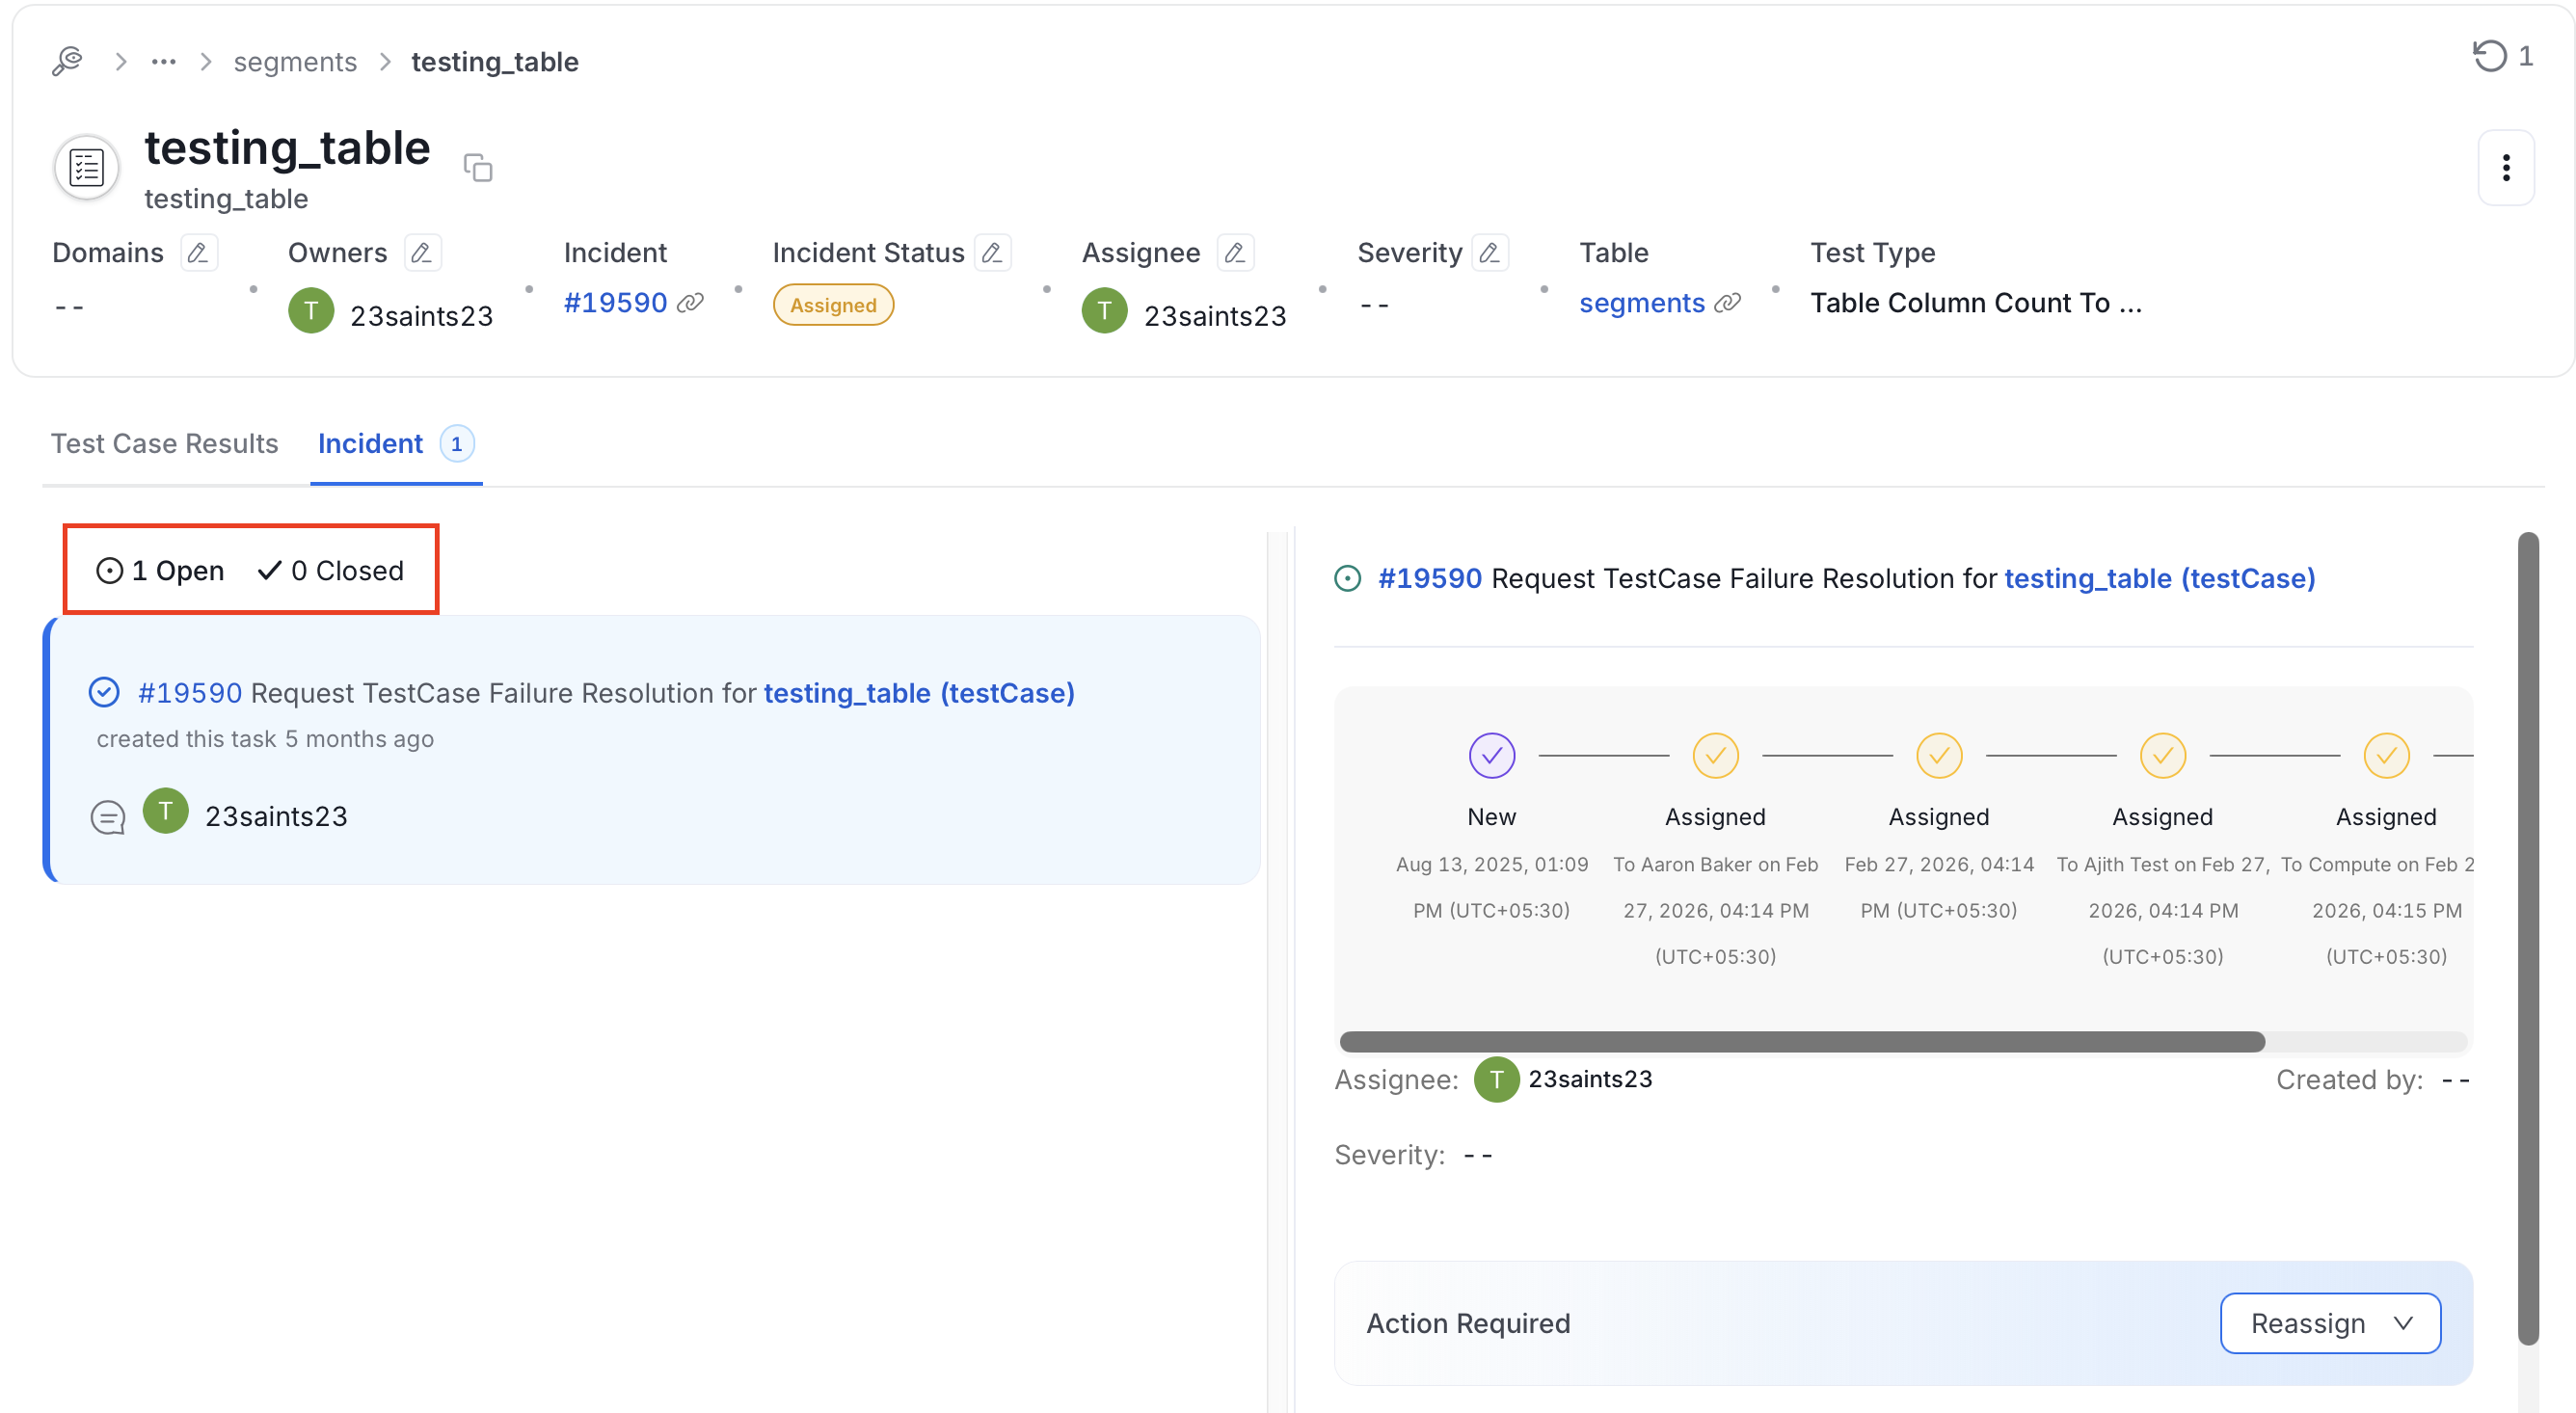Click the horizontal timeline scrollbar
This screenshot has height=1413, width=2576.
coord(1802,1042)
